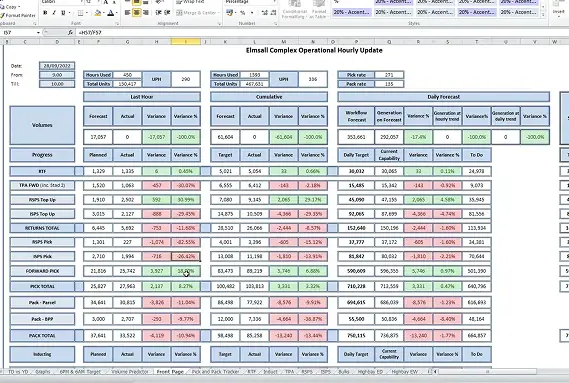Select the Till time cell 10:00
This screenshot has width=569, height=383.
pyautogui.click(x=57, y=84)
